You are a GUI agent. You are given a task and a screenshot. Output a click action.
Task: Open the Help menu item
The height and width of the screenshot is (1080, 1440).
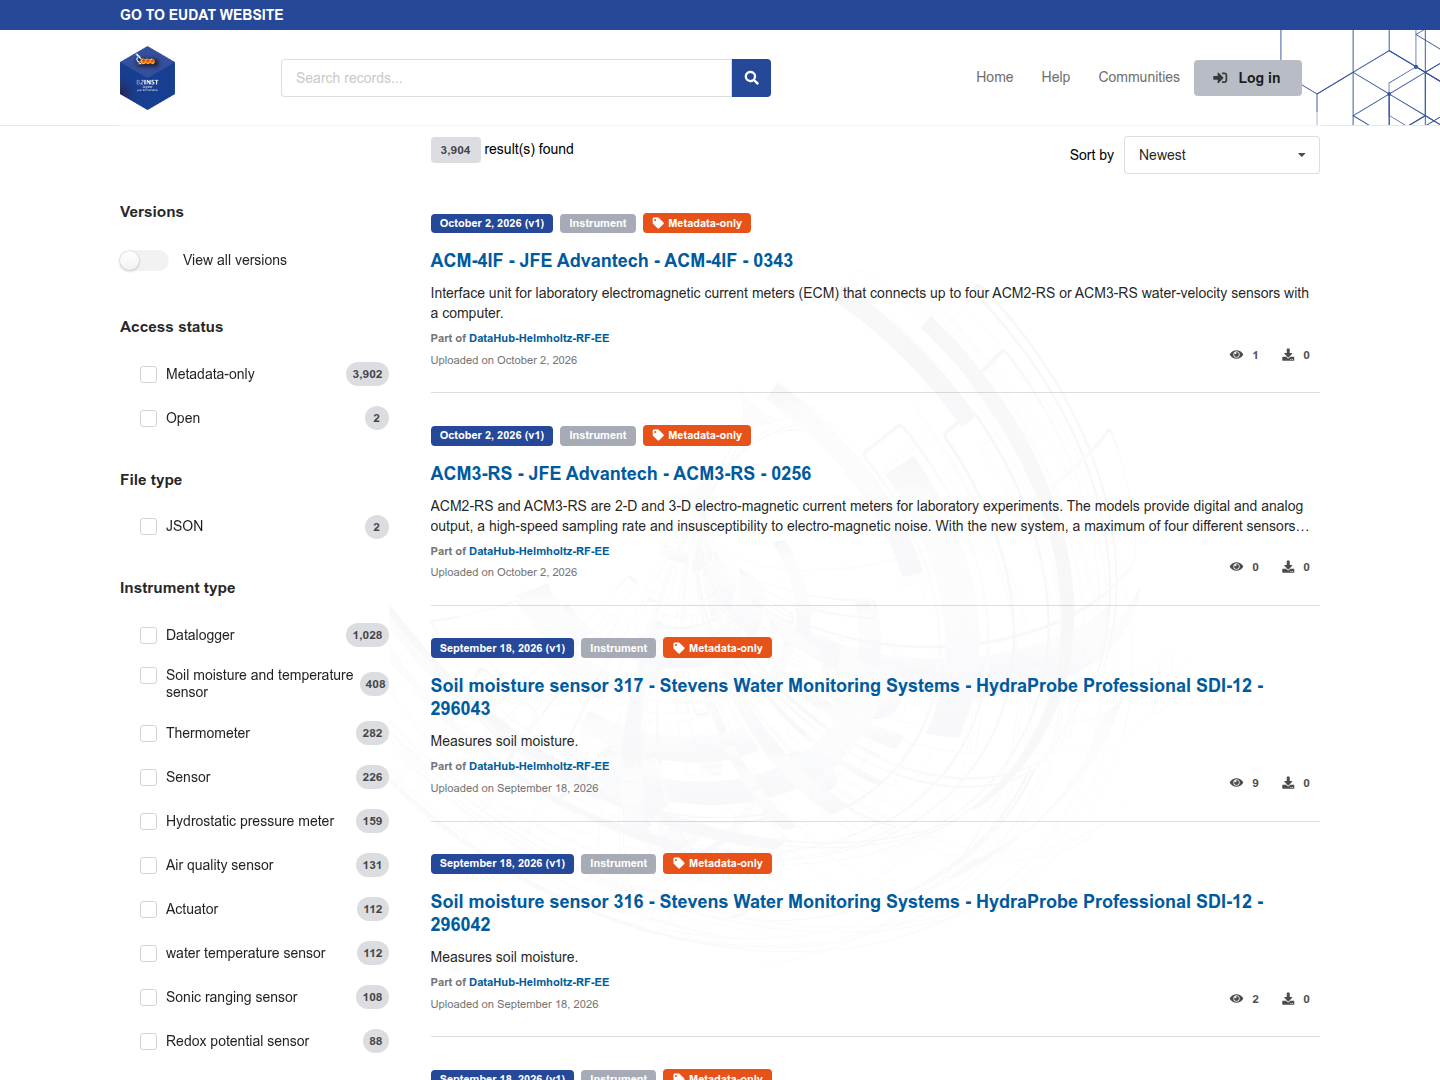coord(1055,77)
